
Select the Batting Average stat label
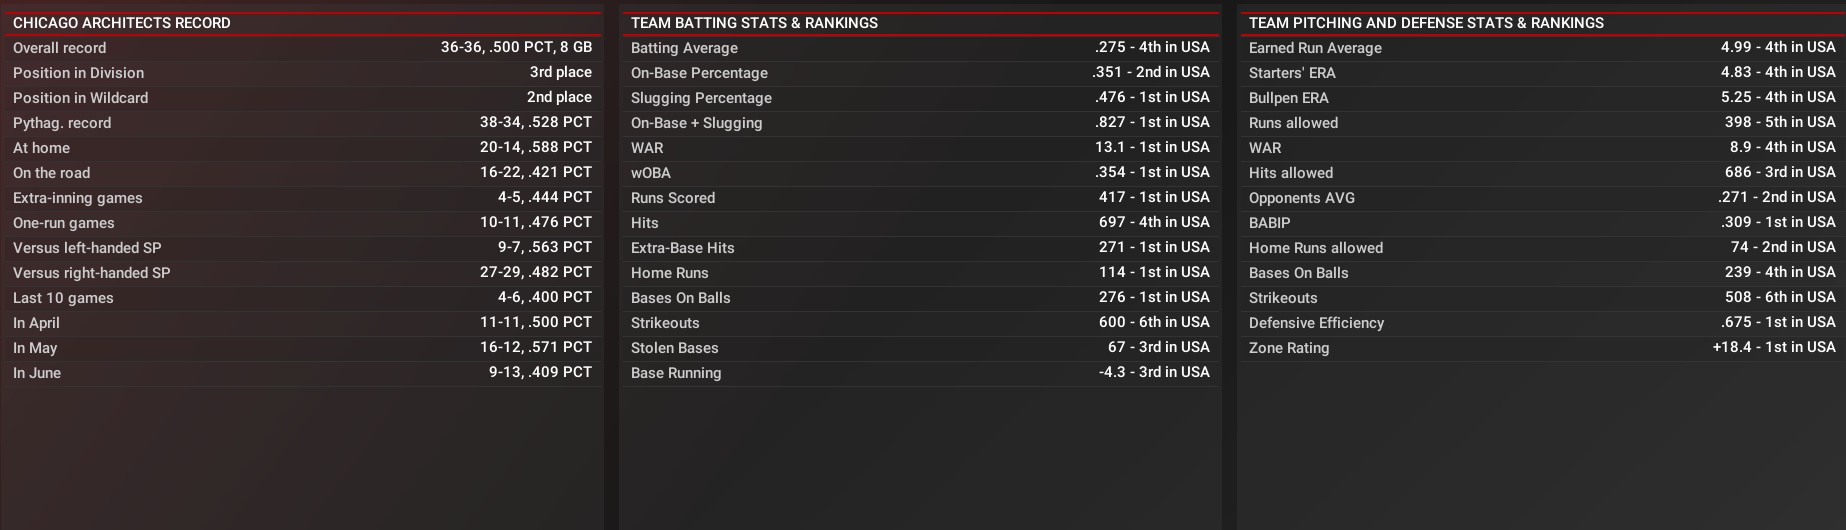(x=684, y=48)
